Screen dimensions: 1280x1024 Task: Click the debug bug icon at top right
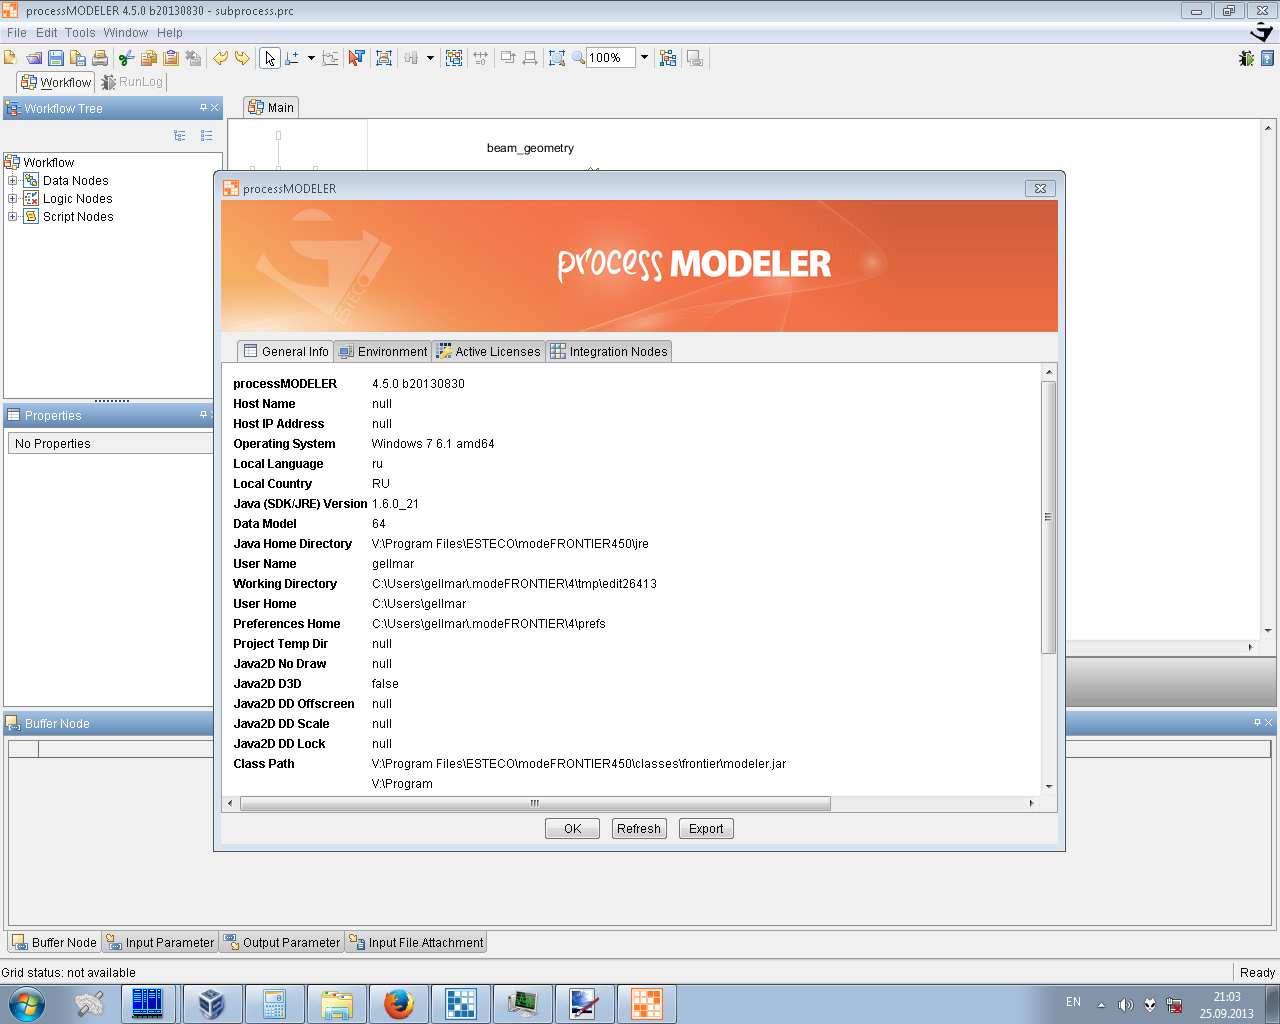[x=1246, y=58]
